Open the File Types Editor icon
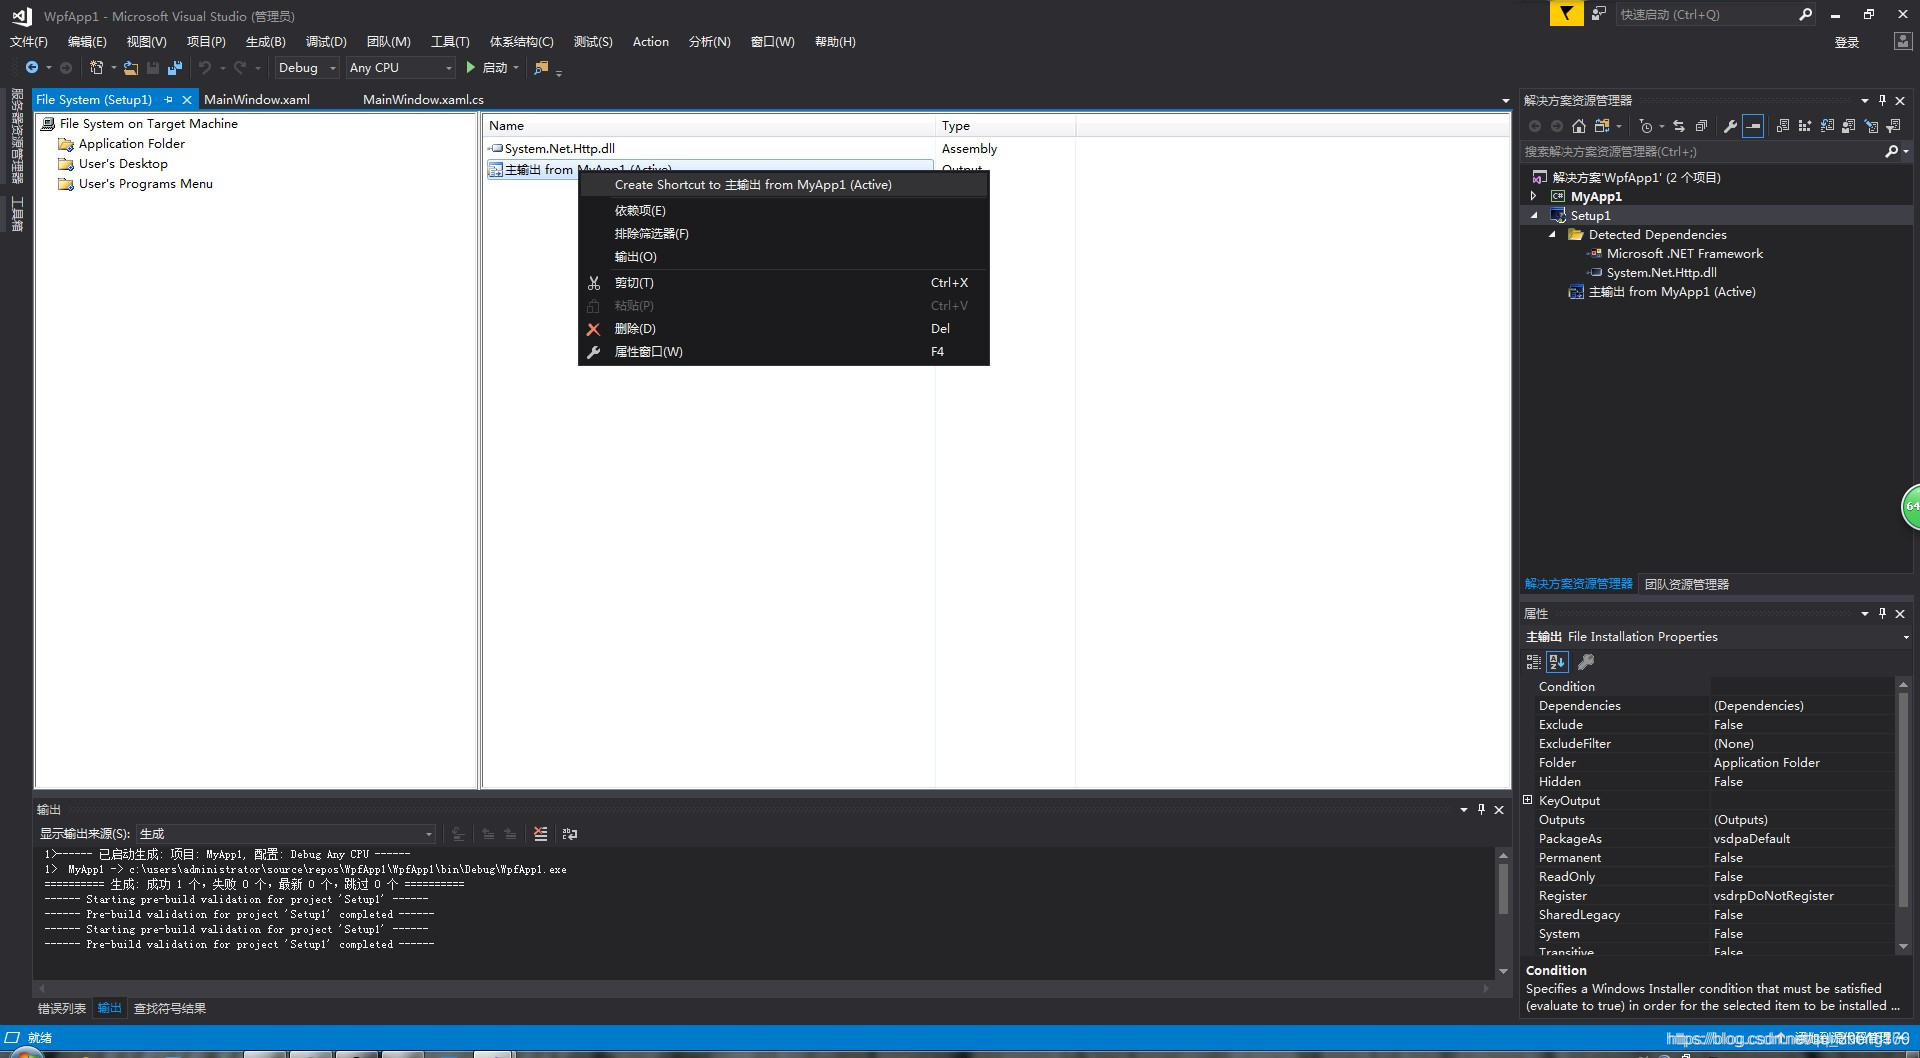The height and width of the screenshot is (1058, 1920). click(1827, 126)
